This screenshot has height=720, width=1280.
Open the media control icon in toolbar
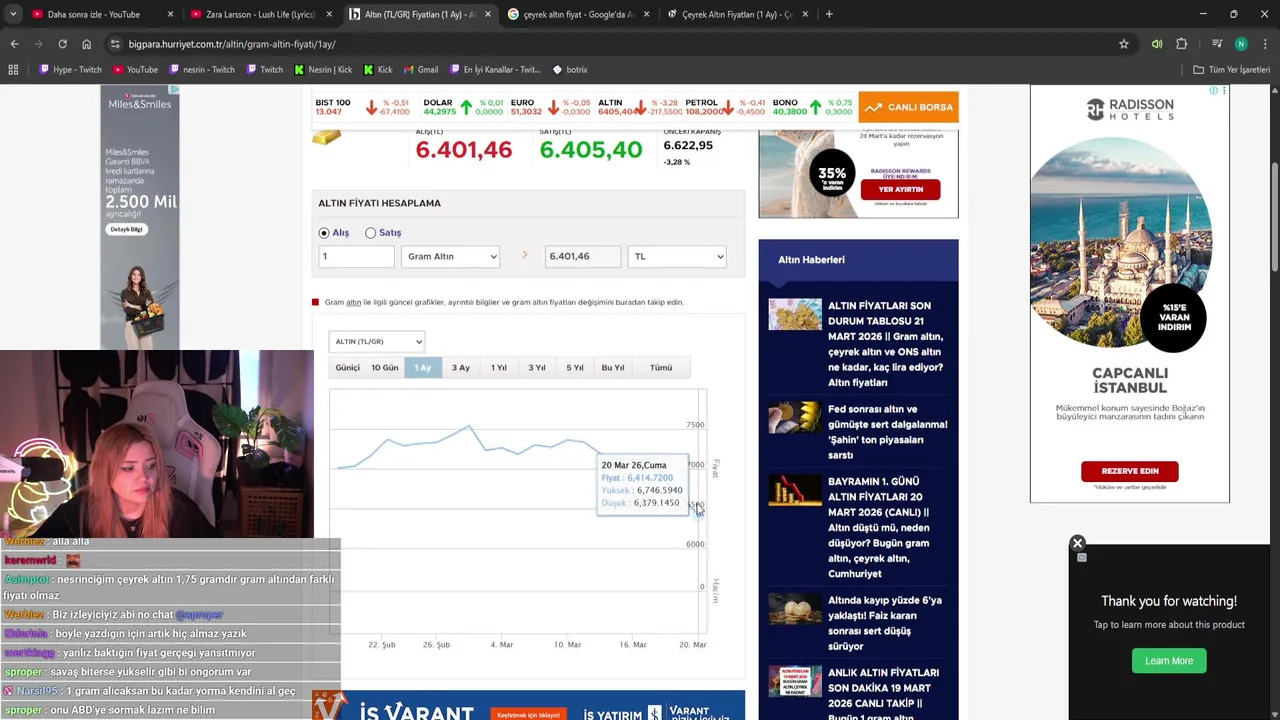[x=1217, y=44]
